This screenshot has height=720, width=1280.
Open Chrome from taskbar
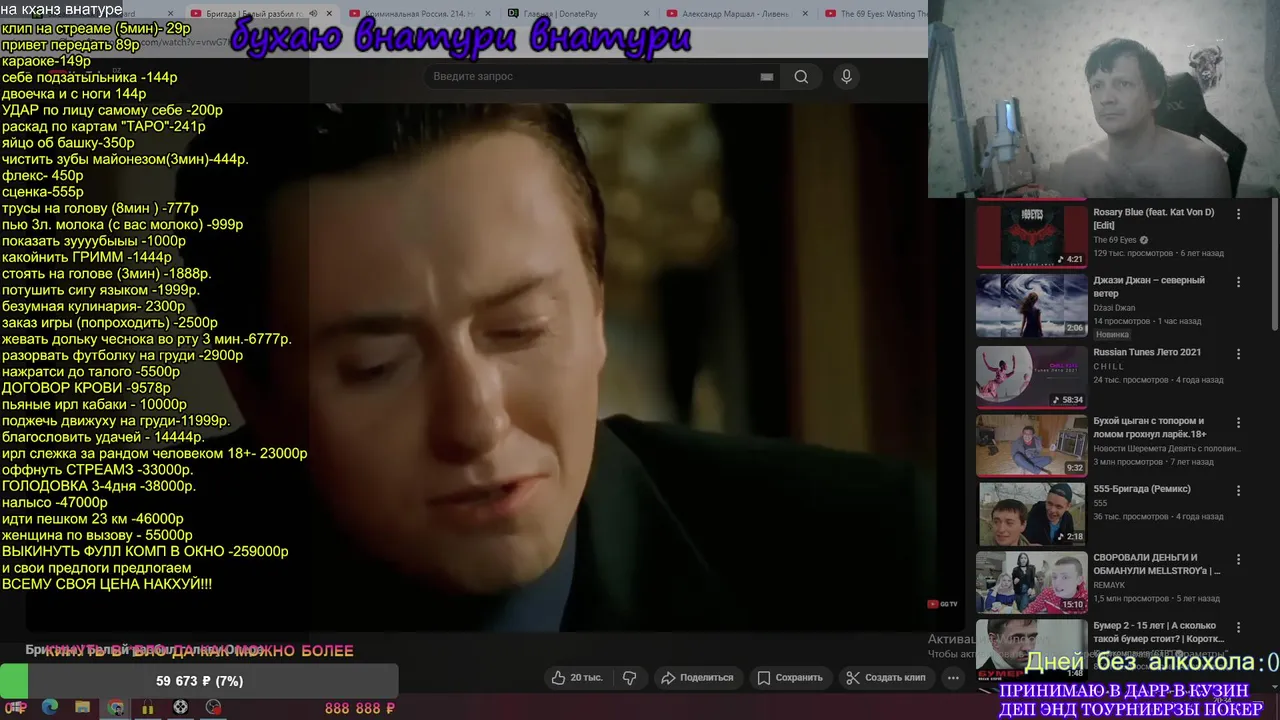115,707
